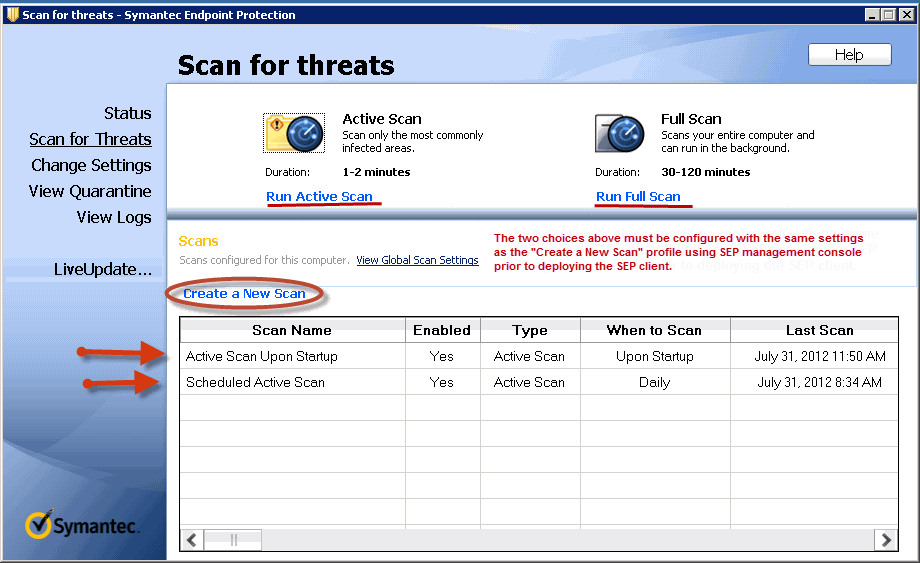Open View Quarantine in the sidebar
Viewport: 920px width, 563px height.
[90, 192]
